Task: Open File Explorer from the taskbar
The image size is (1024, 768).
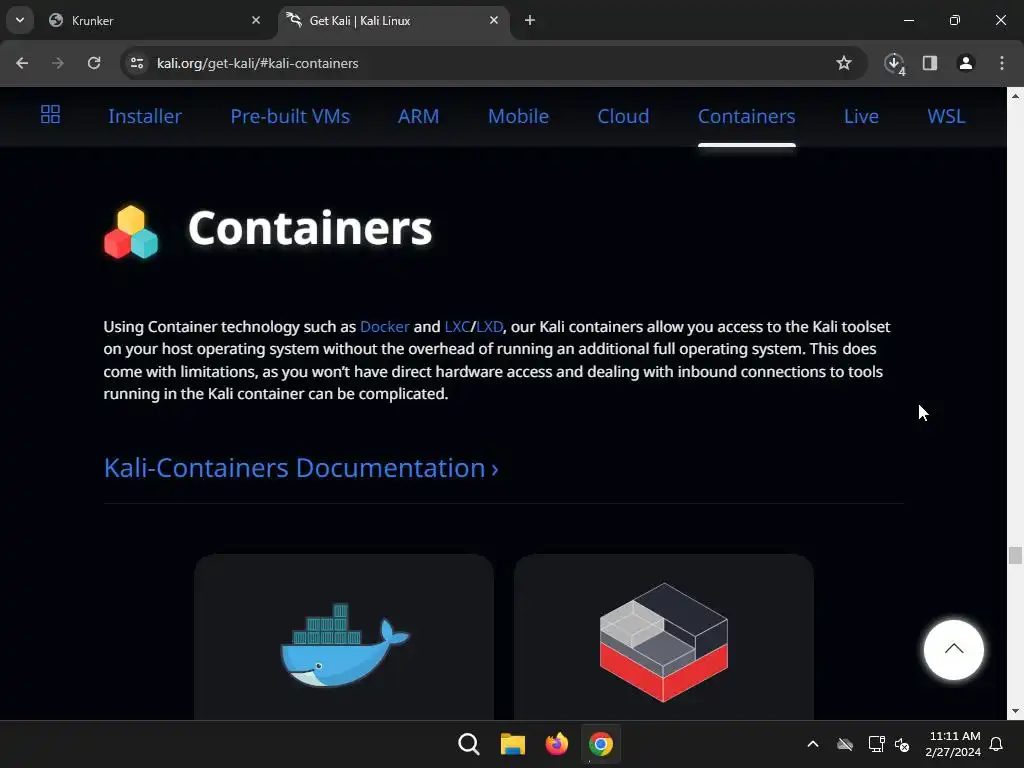Action: [513, 744]
